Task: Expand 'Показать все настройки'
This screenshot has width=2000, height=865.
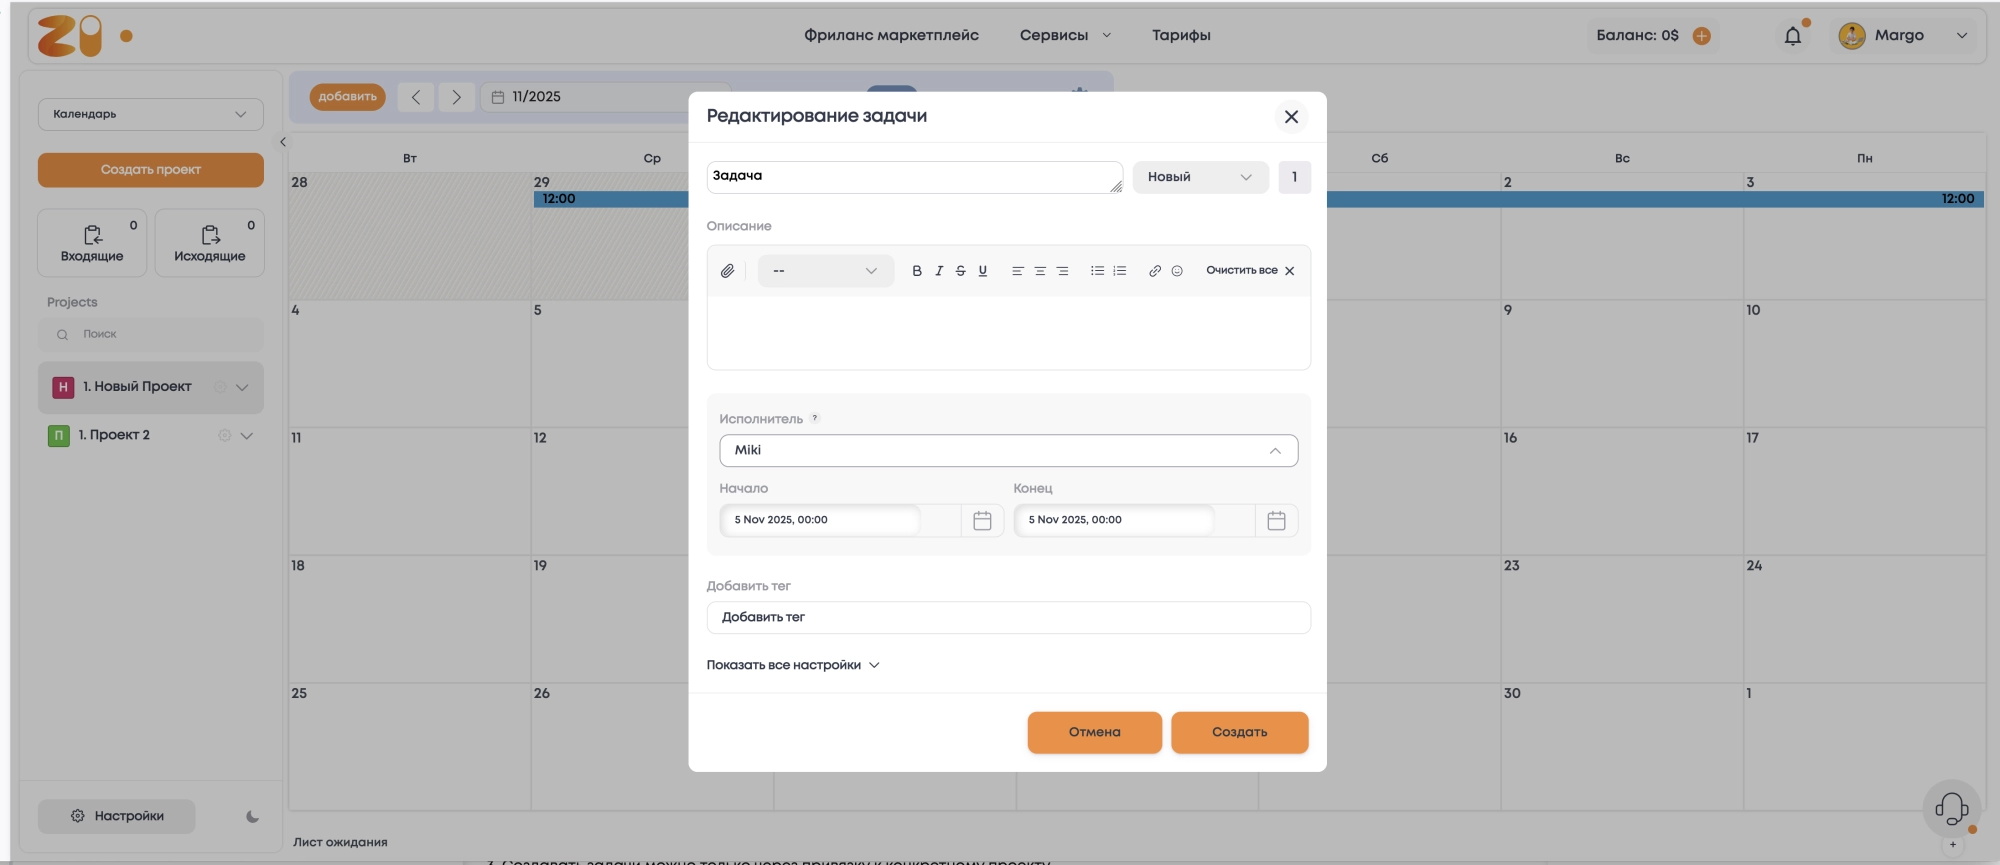Action: click(x=792, y=665)
